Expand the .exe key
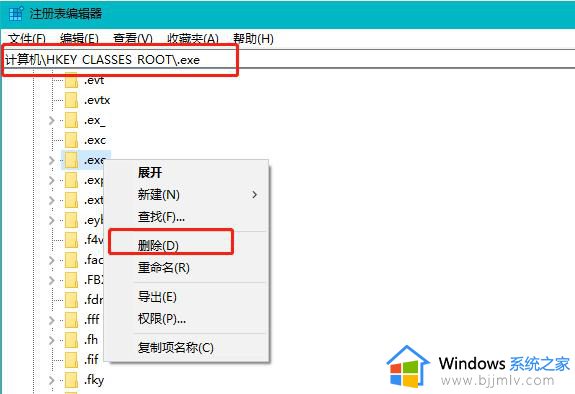Image resolution: width=575 pixels, height=394 pixels. 52,160
